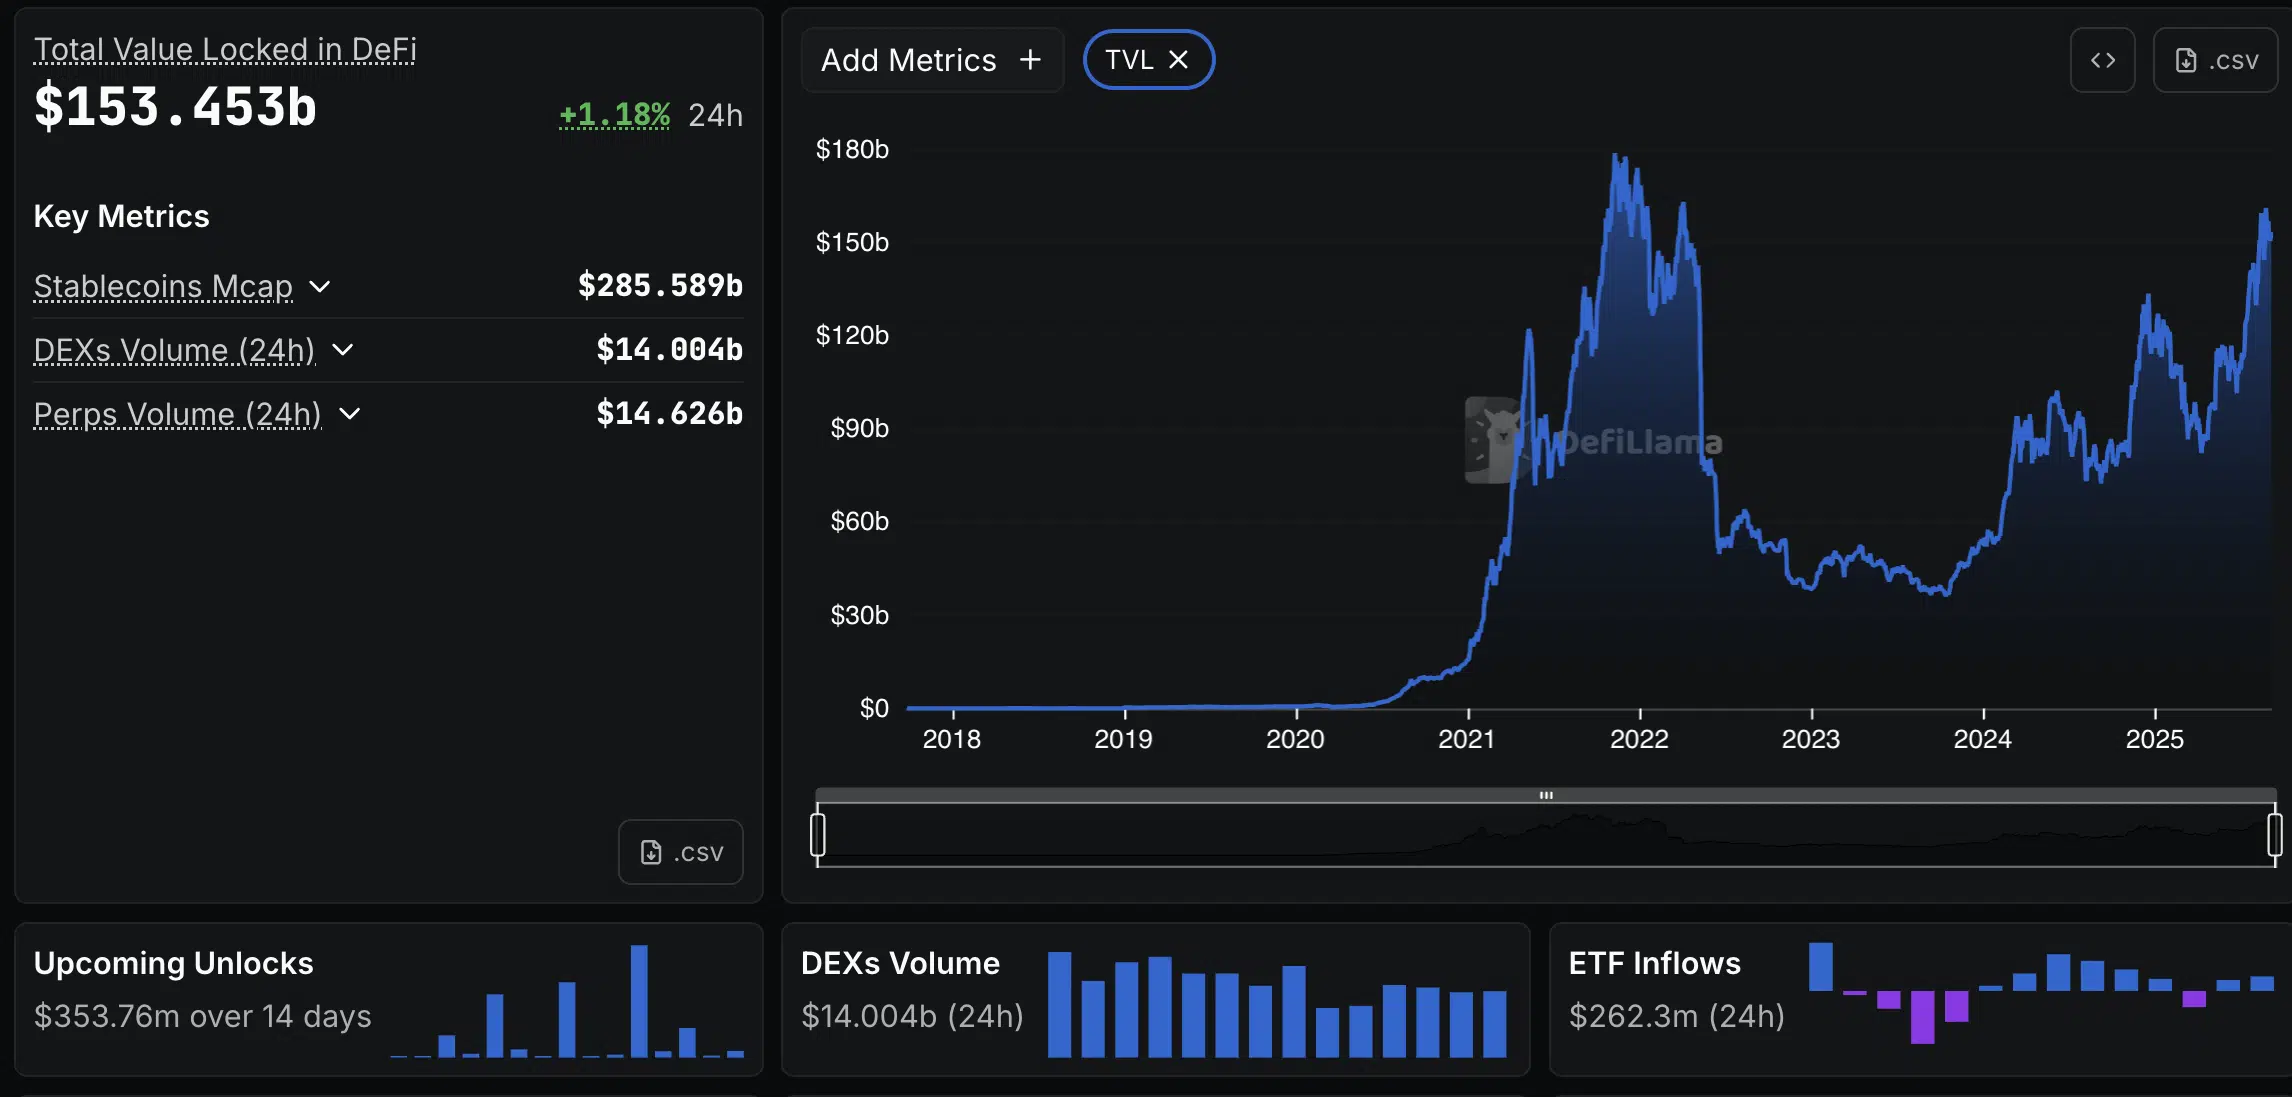Viewport: 2292px width, 1097px height.
Task: Click the +1.18% 24h change value
Action: 614,115
